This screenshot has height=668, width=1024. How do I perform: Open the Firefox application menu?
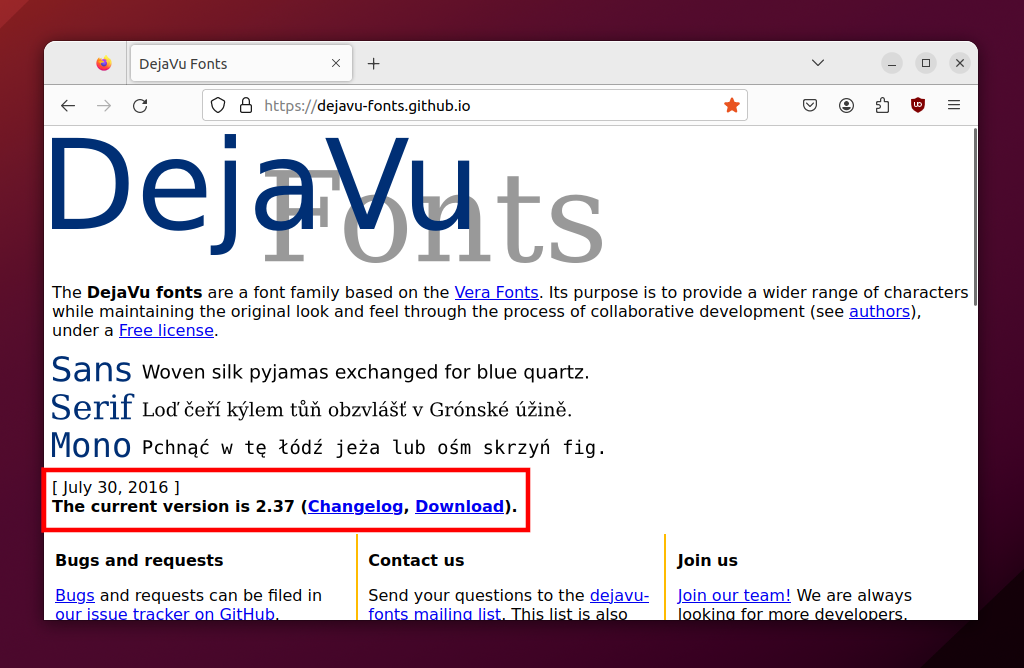pos(954,106)
